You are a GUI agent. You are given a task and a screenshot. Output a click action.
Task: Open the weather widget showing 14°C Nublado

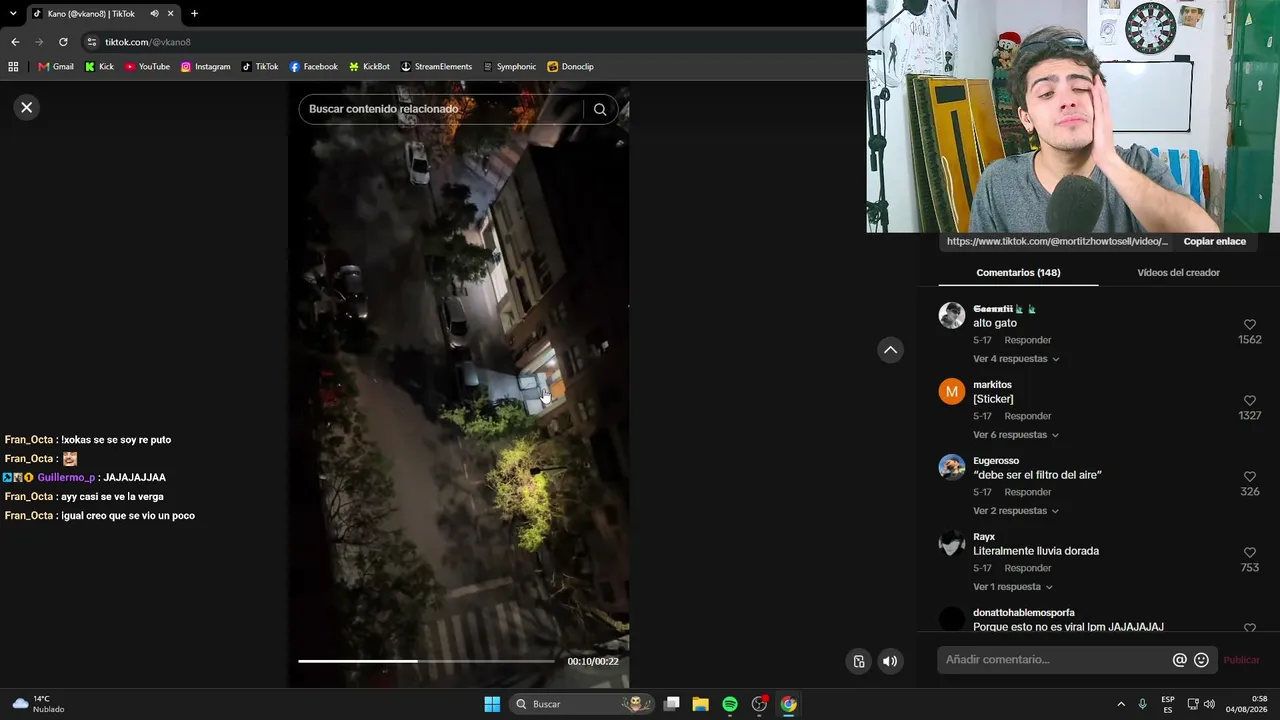tap(40, 704)
